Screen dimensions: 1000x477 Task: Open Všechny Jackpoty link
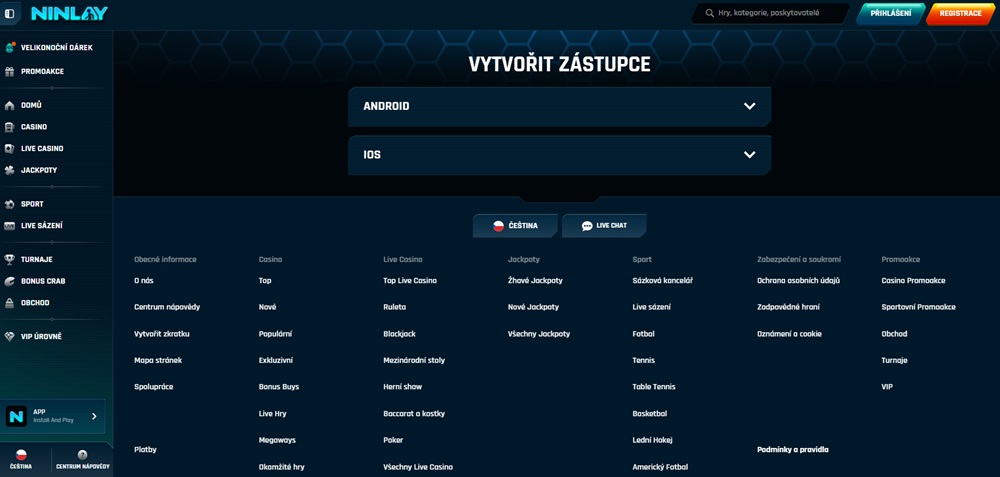(x=539, y=334)
